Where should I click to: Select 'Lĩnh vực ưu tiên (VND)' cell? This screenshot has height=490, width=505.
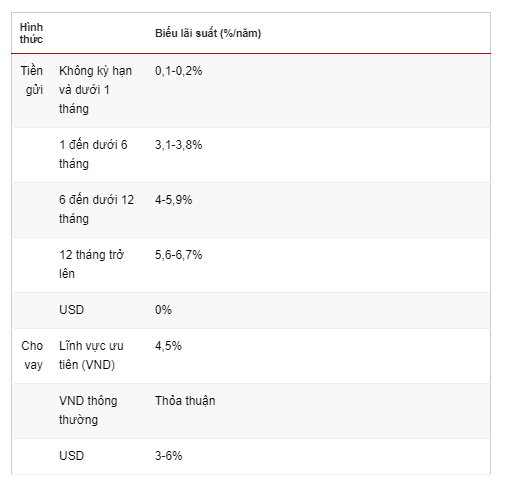click(x=91, y=355)
